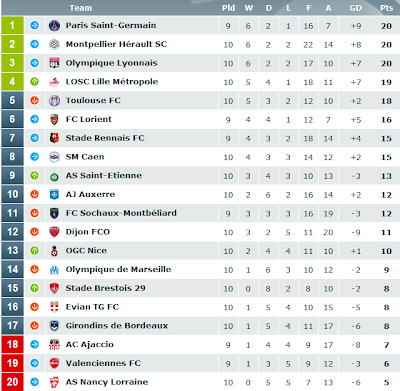The width and height of the screenshot is (400, 391).
Task: Open the AS Nancy Lorraine team link
Action: tap(107, 382)
